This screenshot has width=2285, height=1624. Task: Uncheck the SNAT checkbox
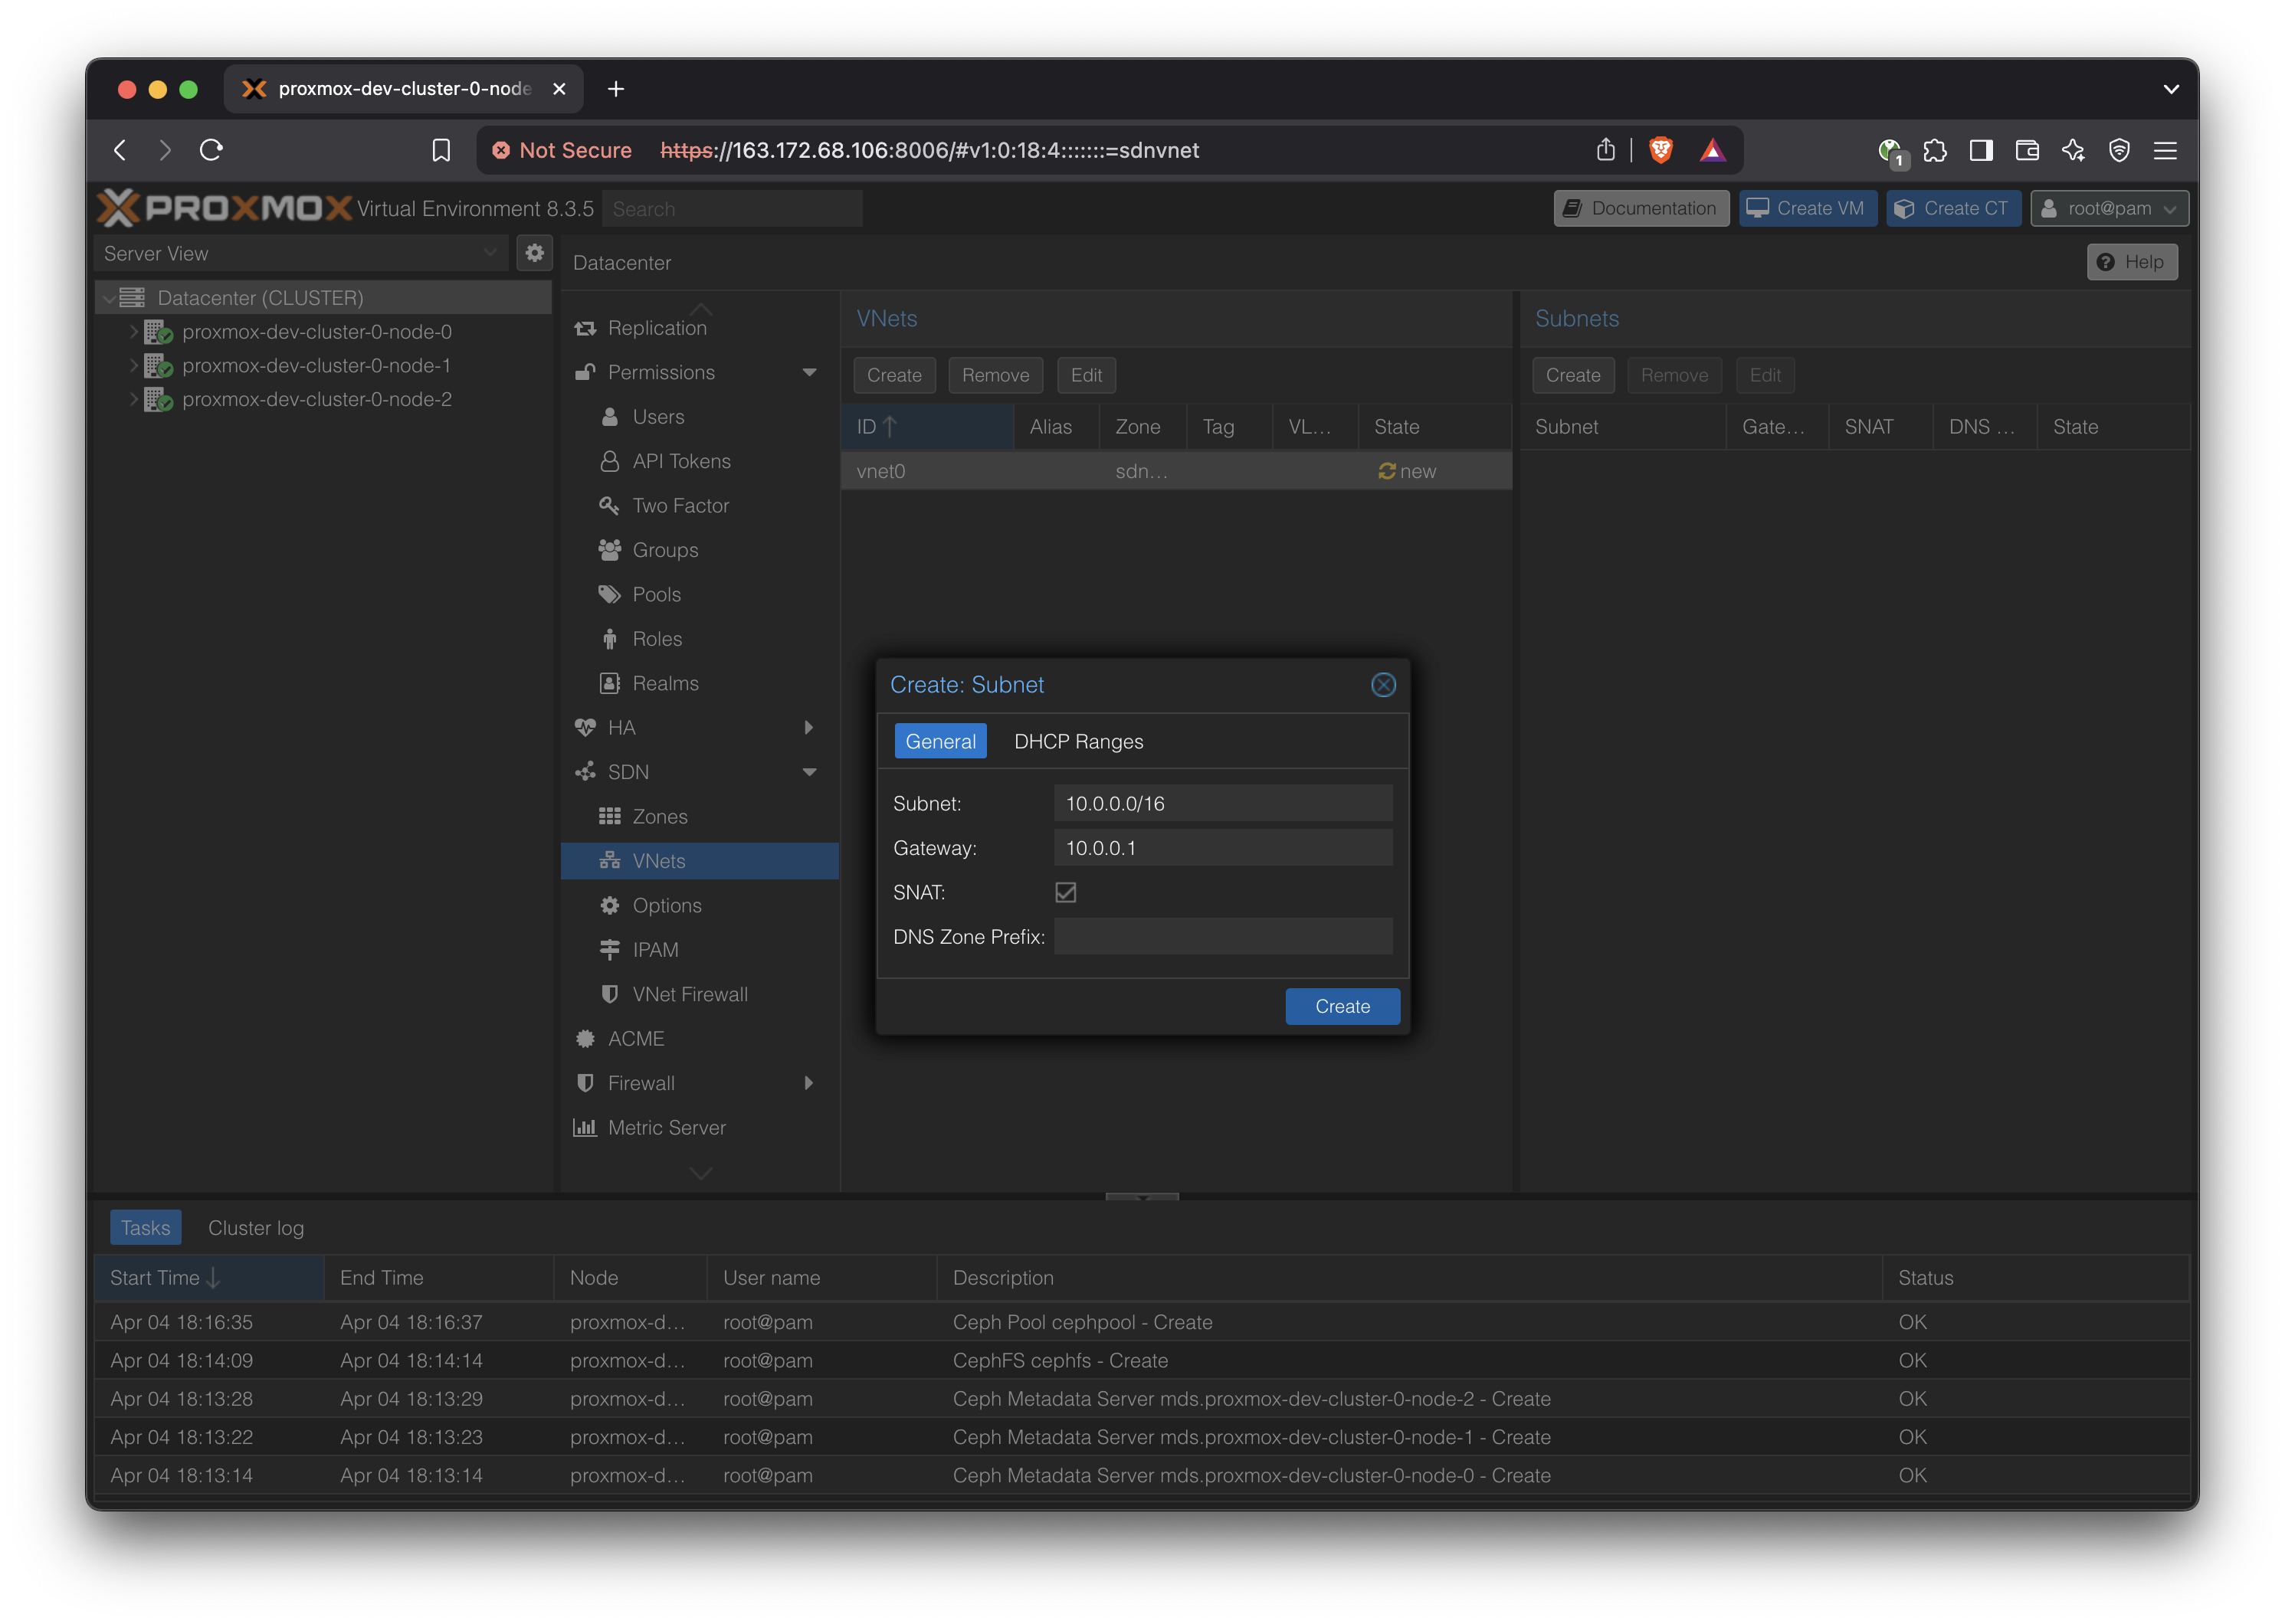(x=1066, y=892)
